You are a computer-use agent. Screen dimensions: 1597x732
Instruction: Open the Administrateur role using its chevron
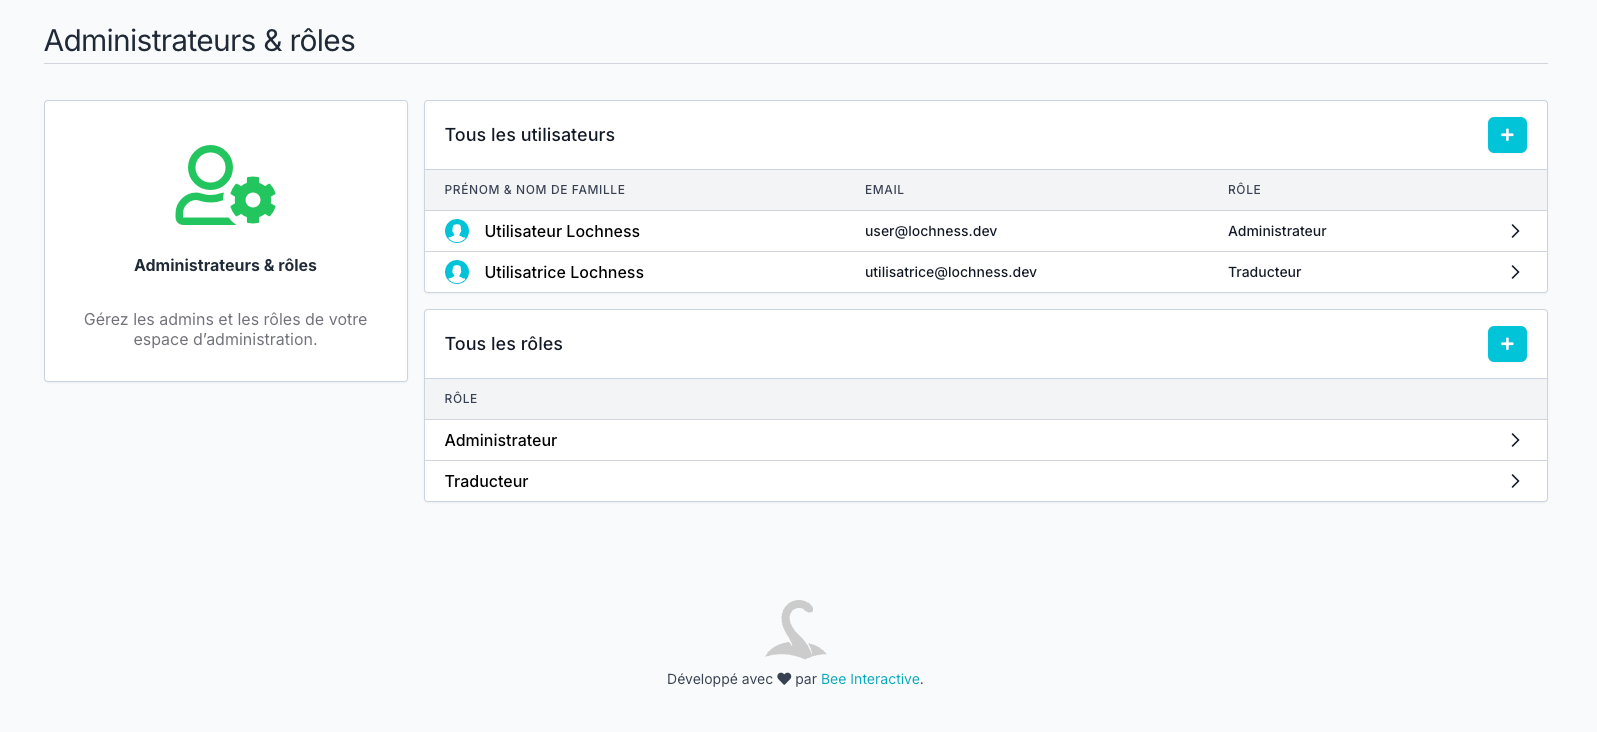tap(1514, 440)
